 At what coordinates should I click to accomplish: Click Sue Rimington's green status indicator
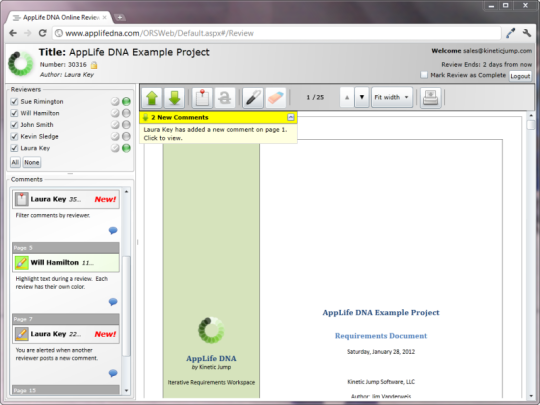pyautogui.click(x=126, y=102)
